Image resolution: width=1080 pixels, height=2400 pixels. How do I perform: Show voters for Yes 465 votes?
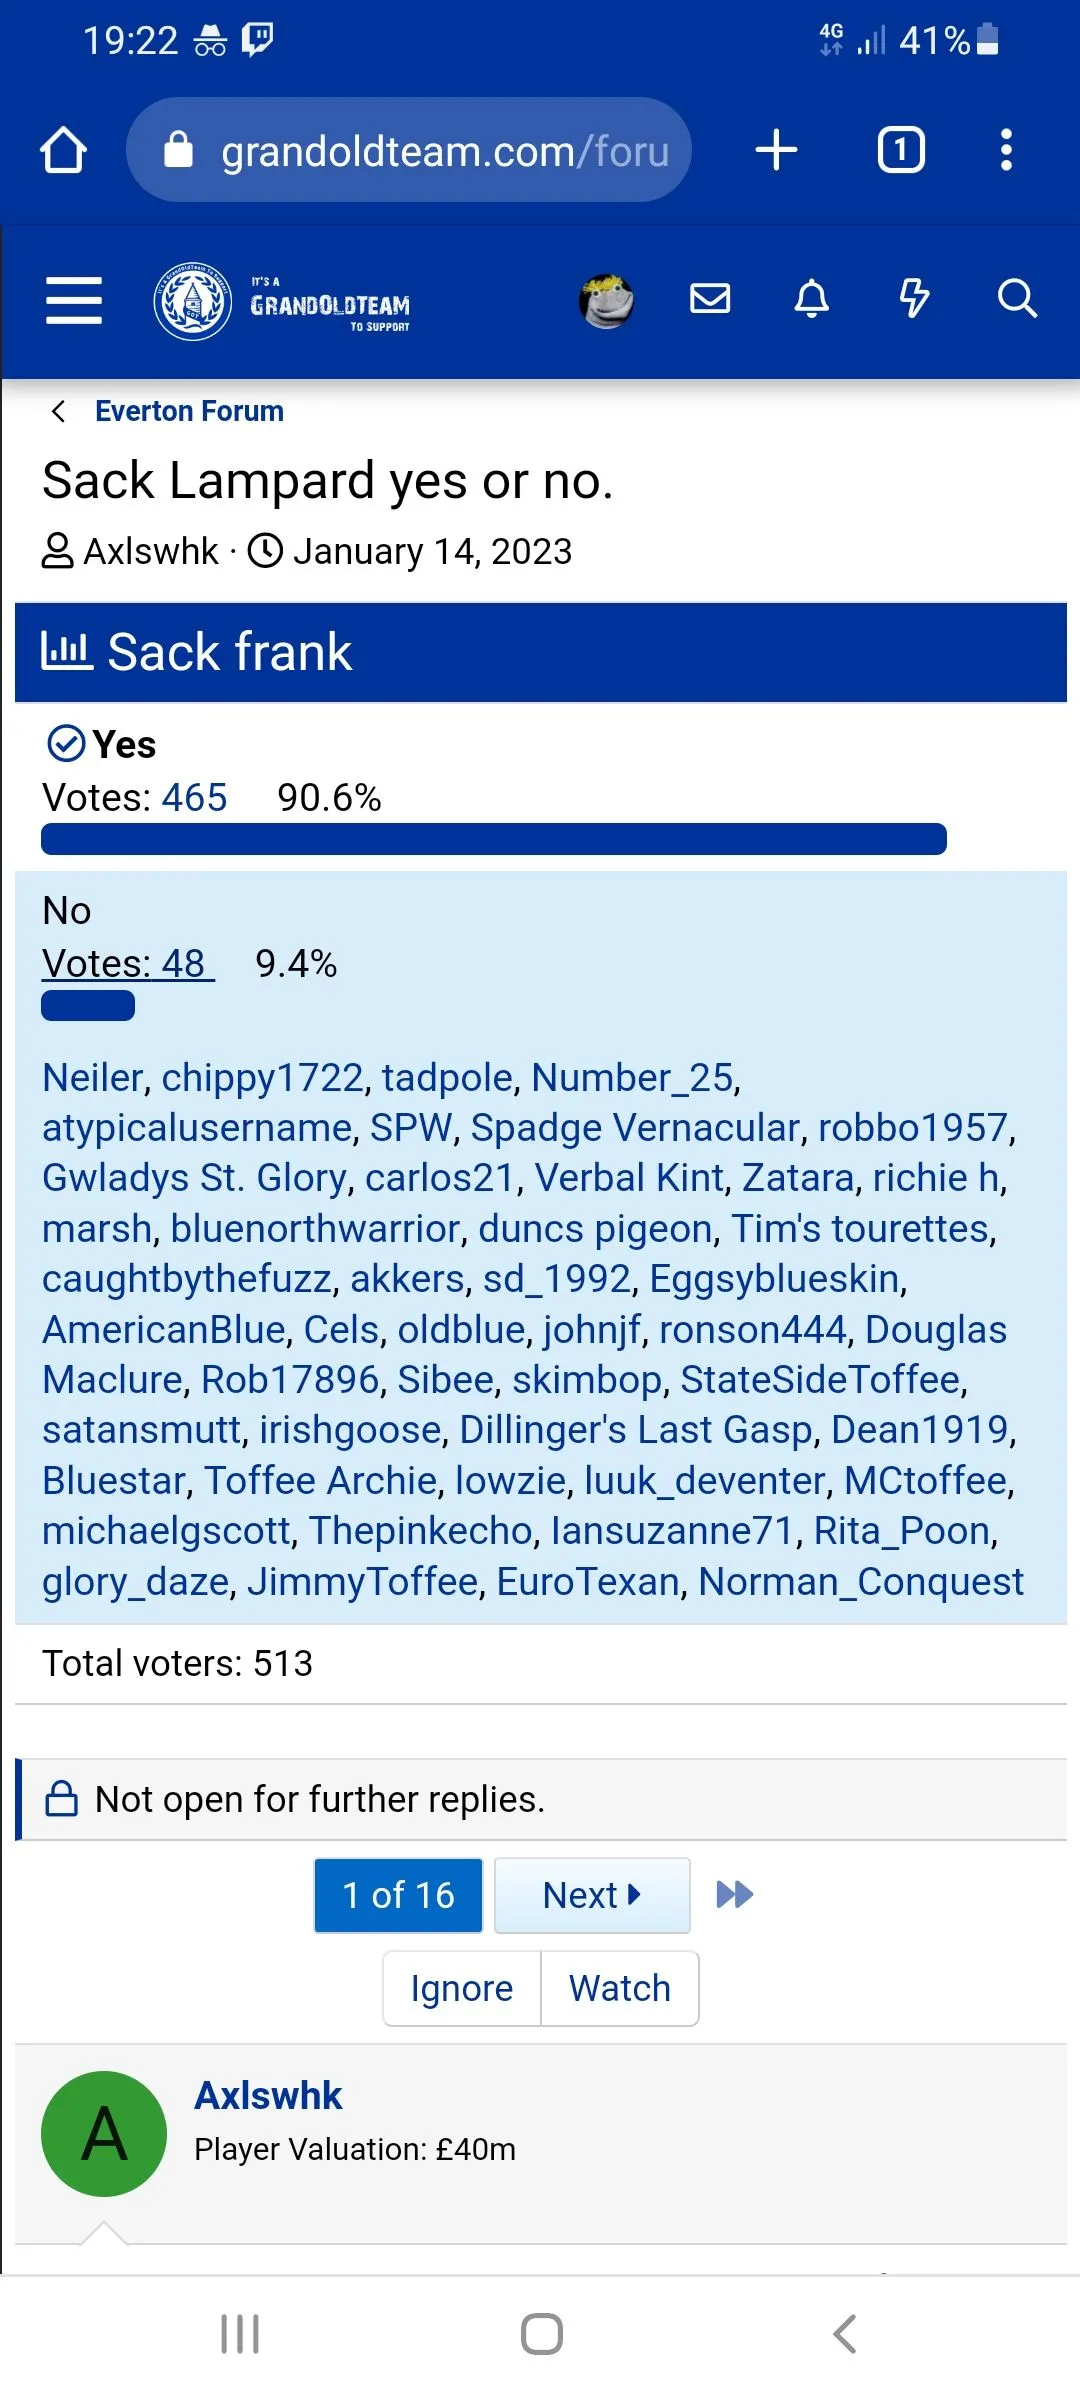[194, 798]
